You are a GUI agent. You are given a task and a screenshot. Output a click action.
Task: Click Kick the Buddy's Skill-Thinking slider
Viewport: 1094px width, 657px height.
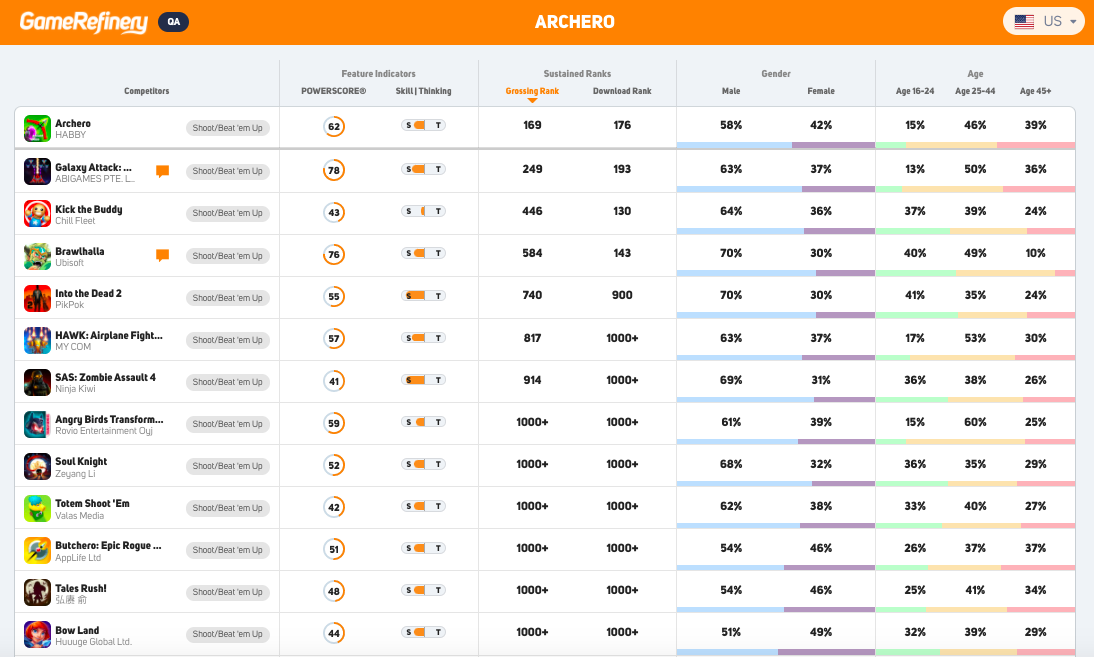coord(424,211)
